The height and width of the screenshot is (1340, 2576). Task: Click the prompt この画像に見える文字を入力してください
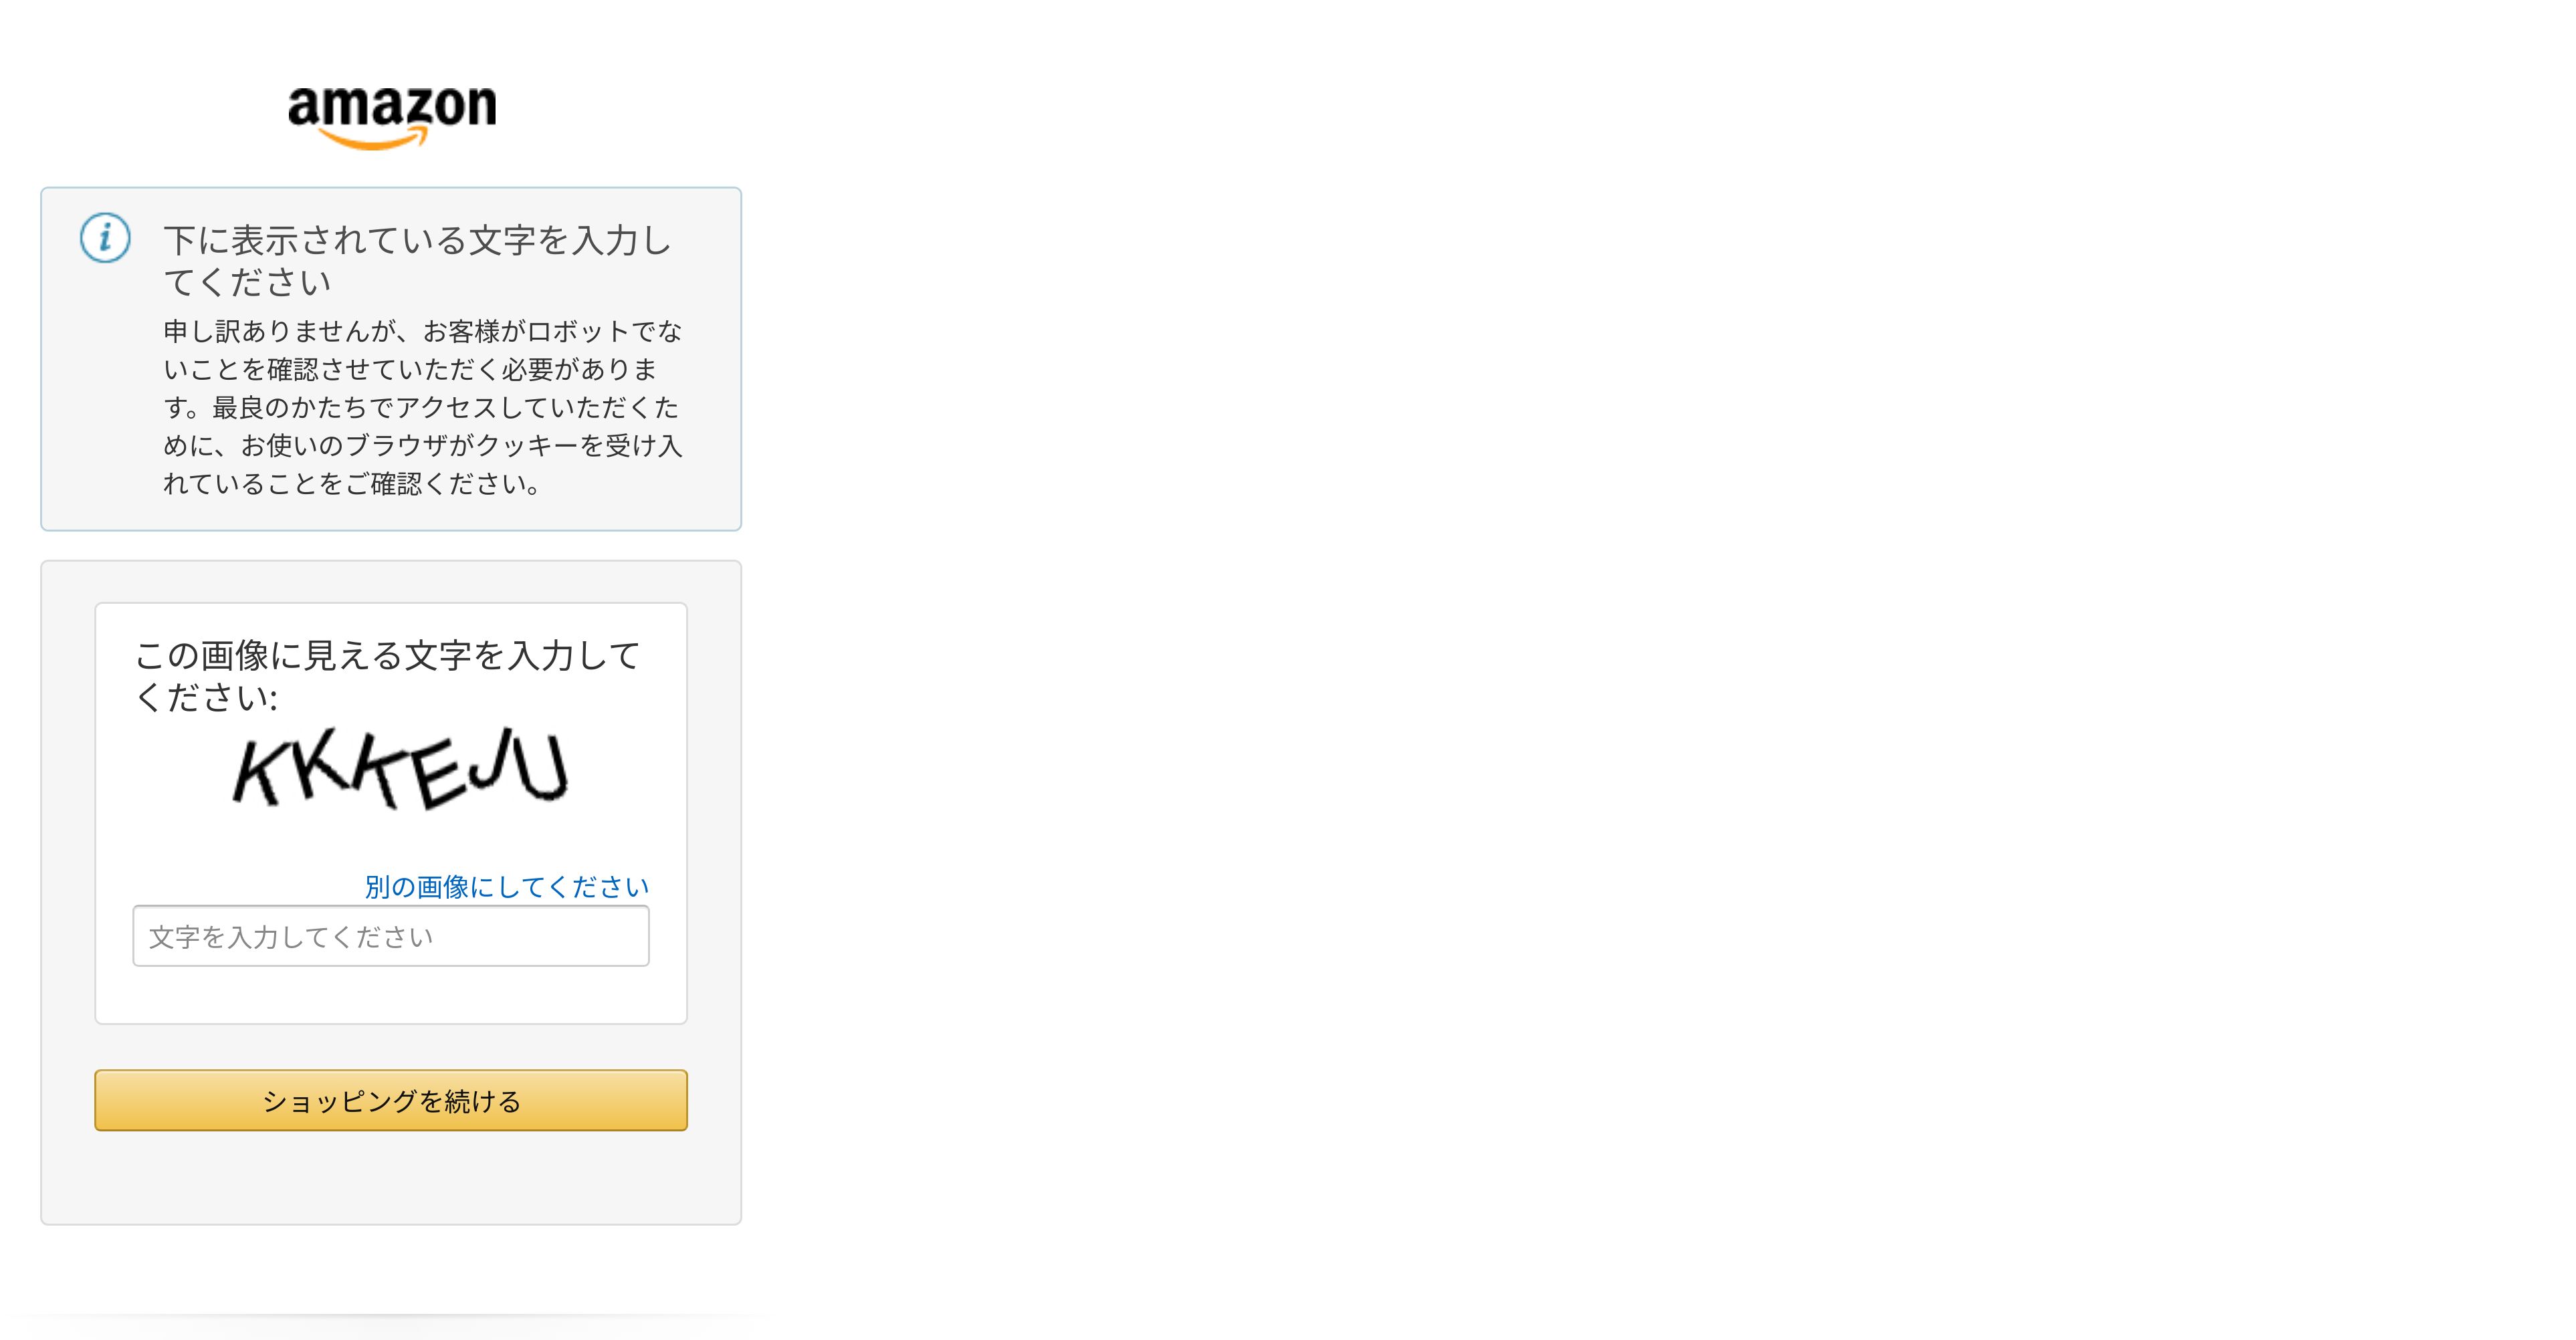click(388, 676)
